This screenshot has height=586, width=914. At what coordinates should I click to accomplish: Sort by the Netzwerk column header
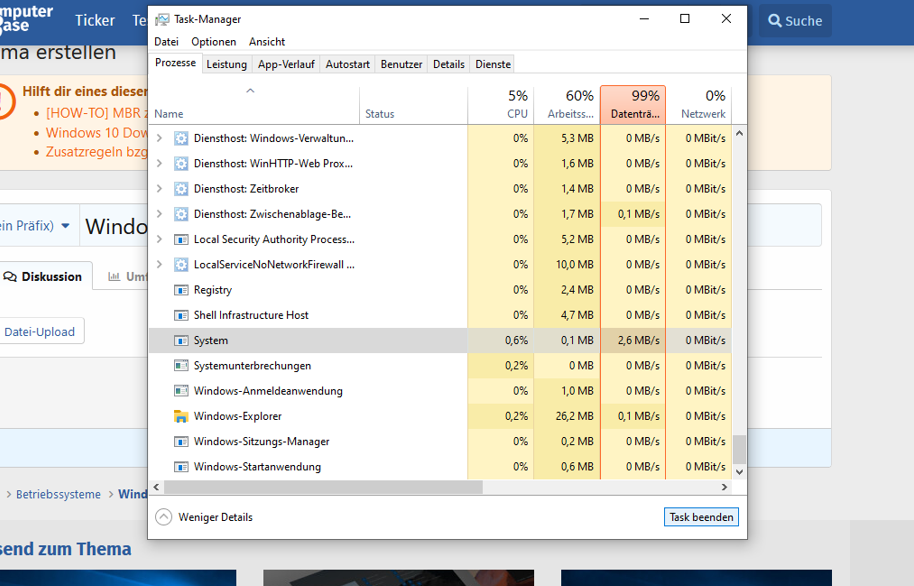coord(699,104)
